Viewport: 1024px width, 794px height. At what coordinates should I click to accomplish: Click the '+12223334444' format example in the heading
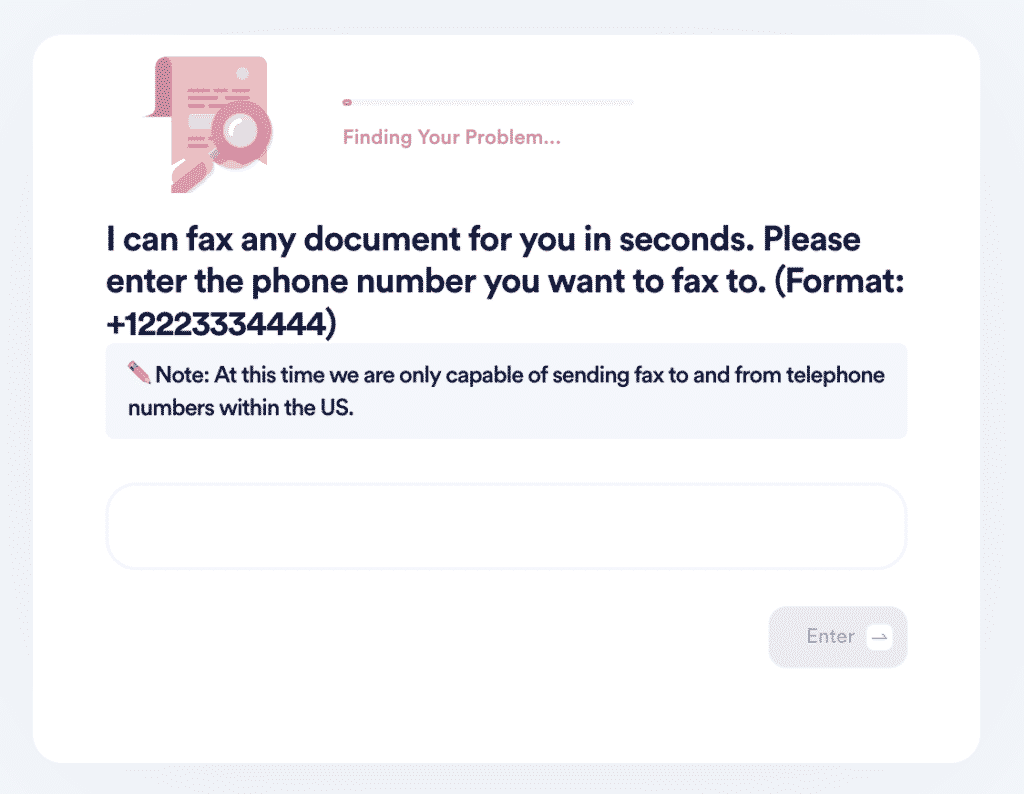(222, 323)
